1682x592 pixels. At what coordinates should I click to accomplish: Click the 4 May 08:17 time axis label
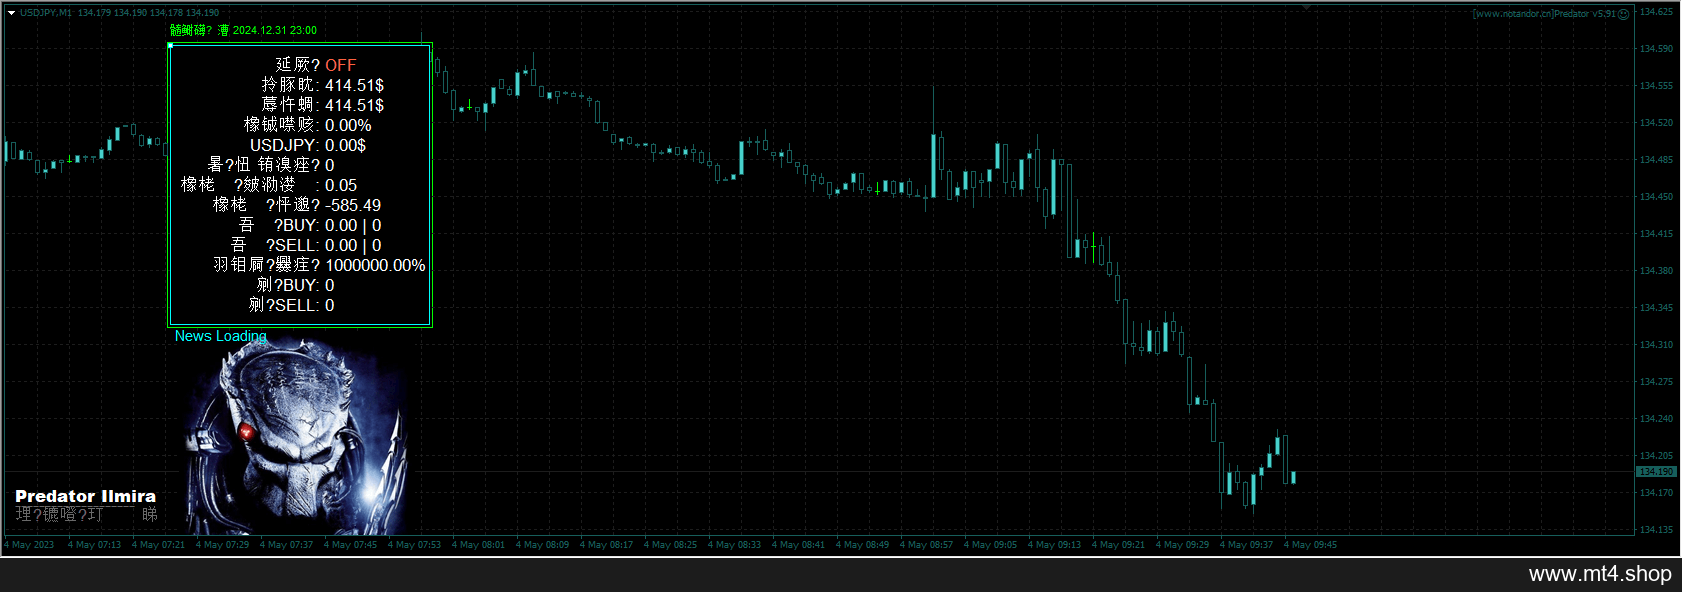pos(606,545)
